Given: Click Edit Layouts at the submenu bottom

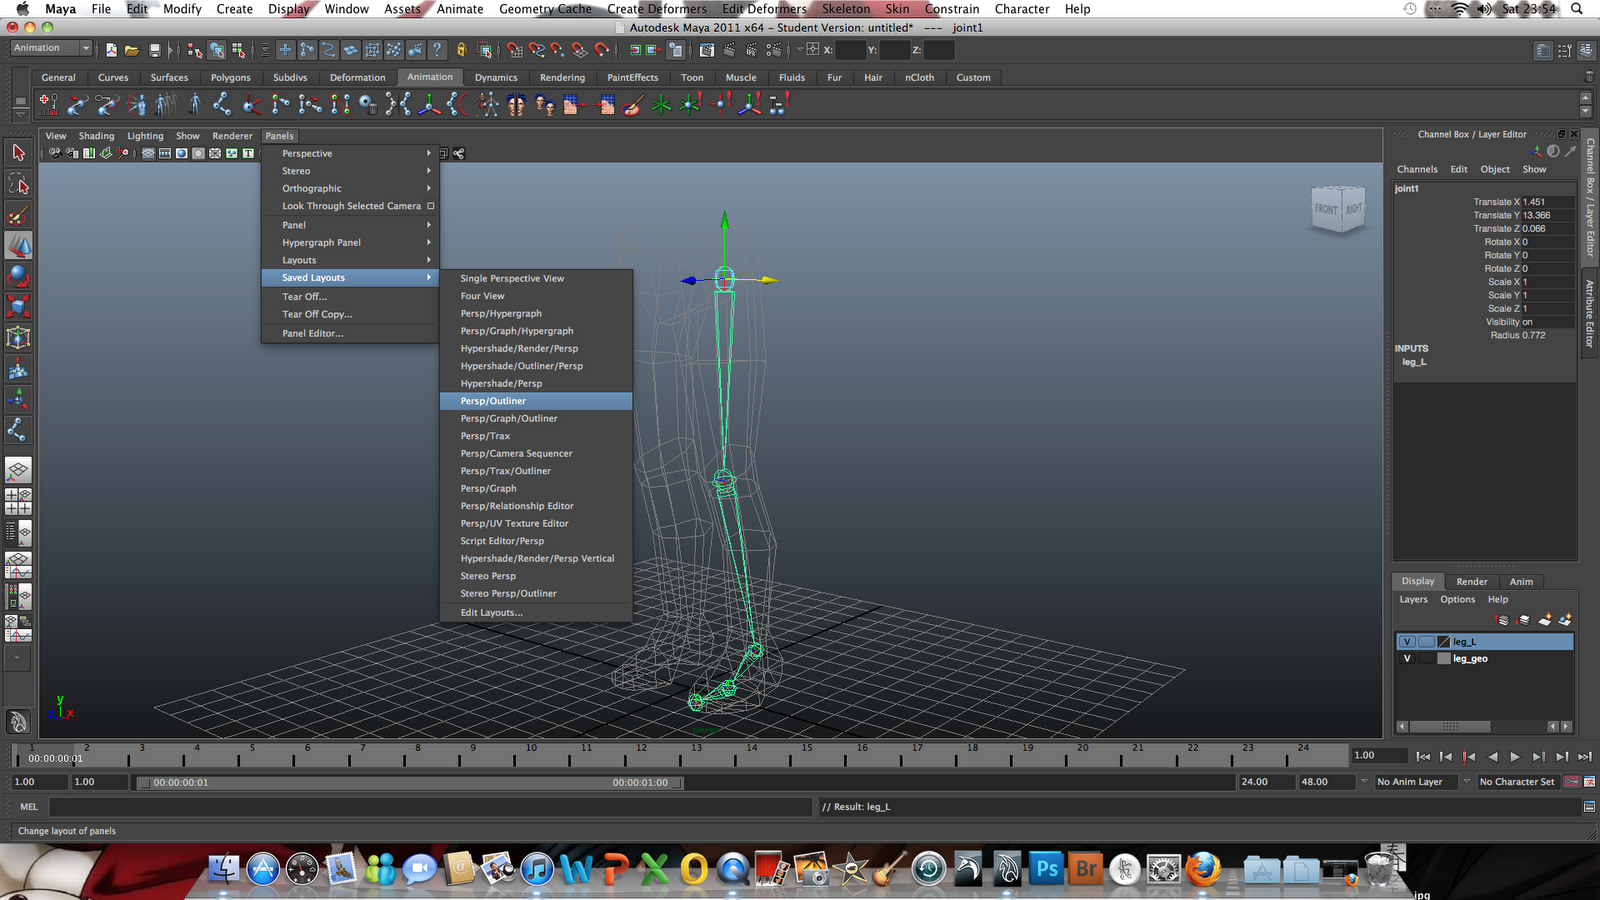Looking at the screenshot, I should (491, 612).
